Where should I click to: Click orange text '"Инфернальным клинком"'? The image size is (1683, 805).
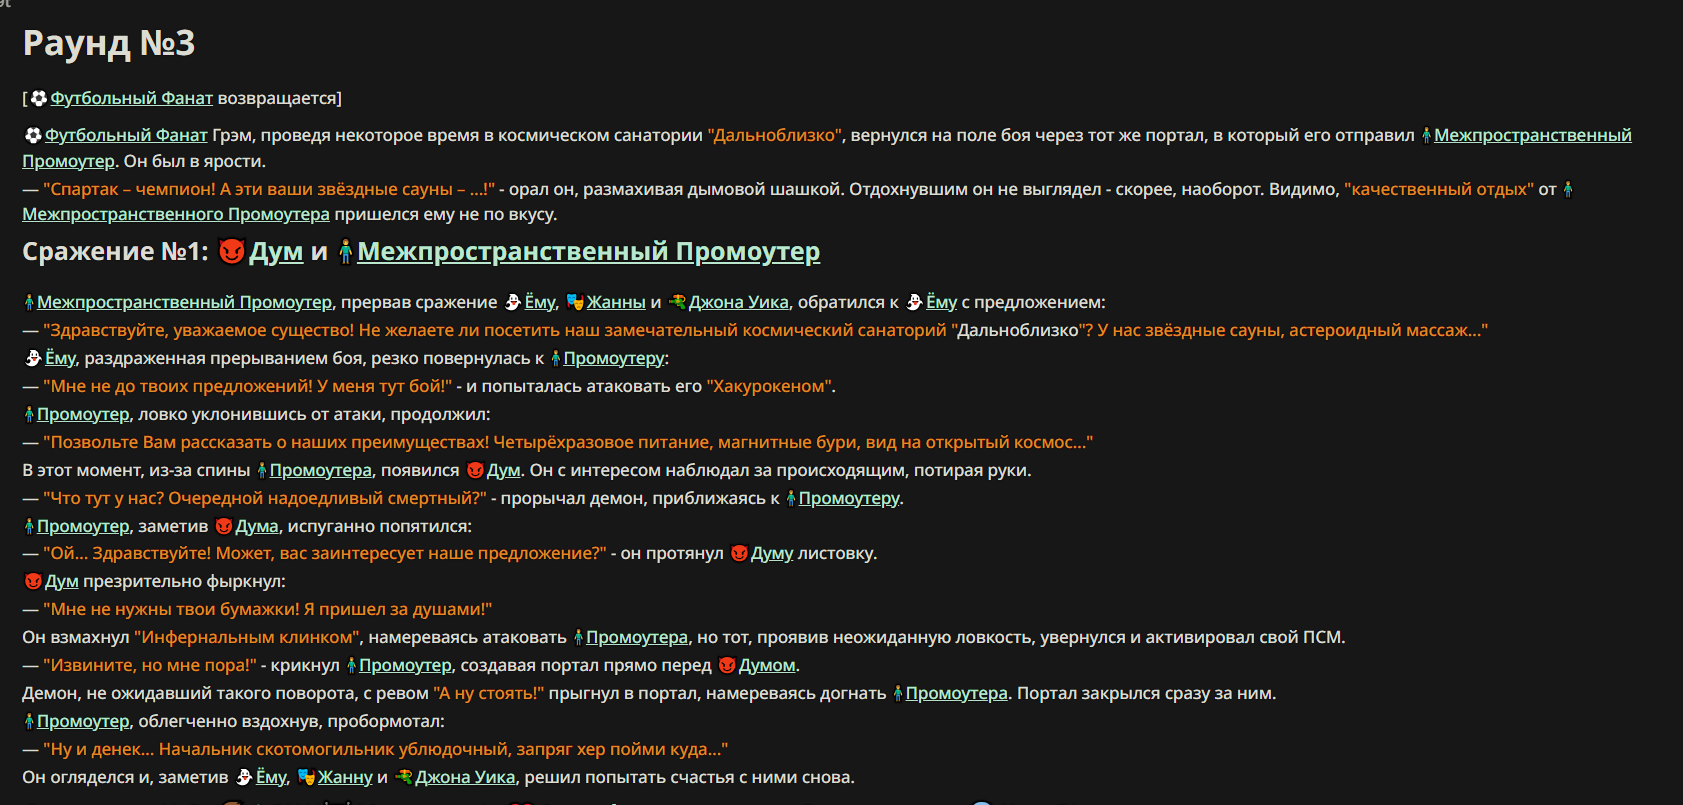[x=246, y=637]
